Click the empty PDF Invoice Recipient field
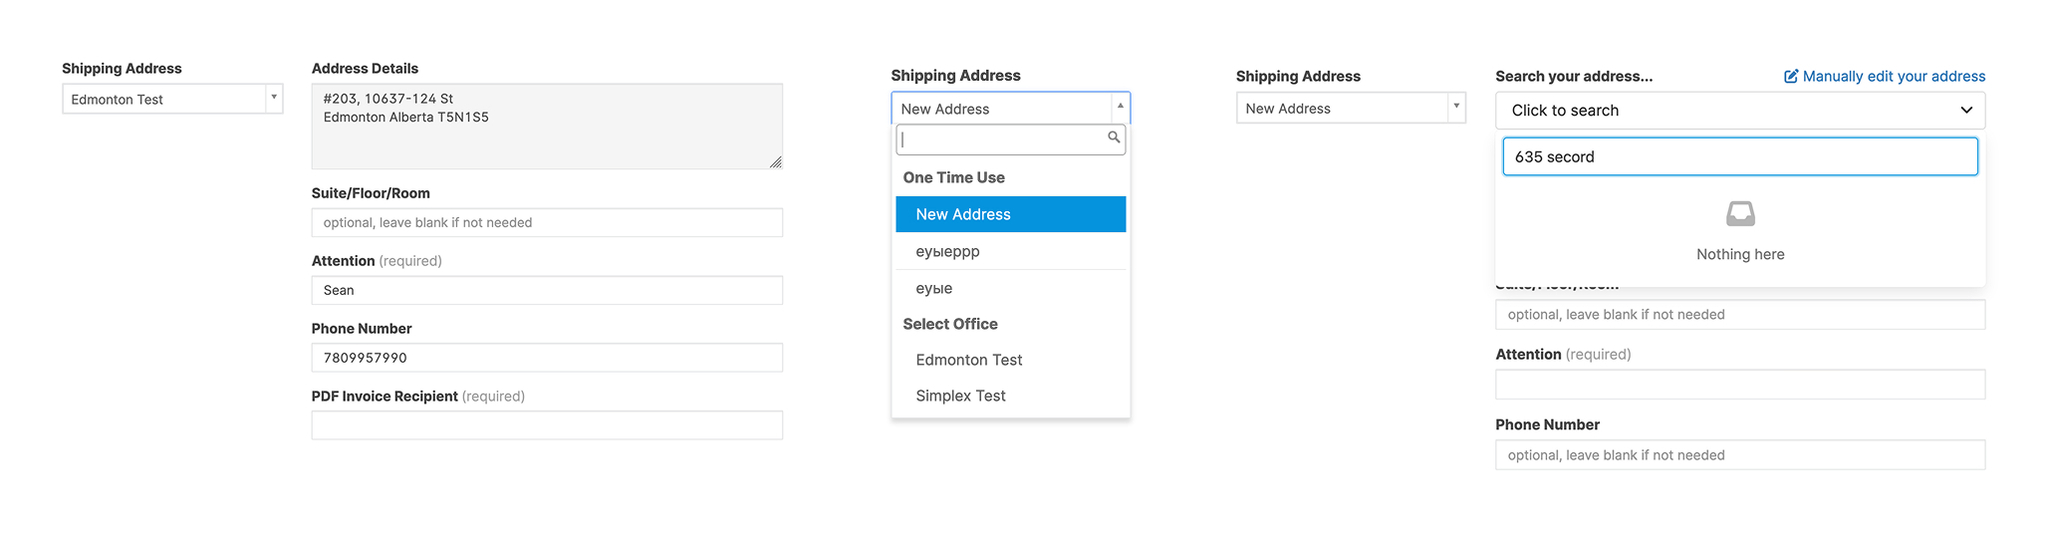Viewport: 2048px width, 543px height. tap(546, 425)
